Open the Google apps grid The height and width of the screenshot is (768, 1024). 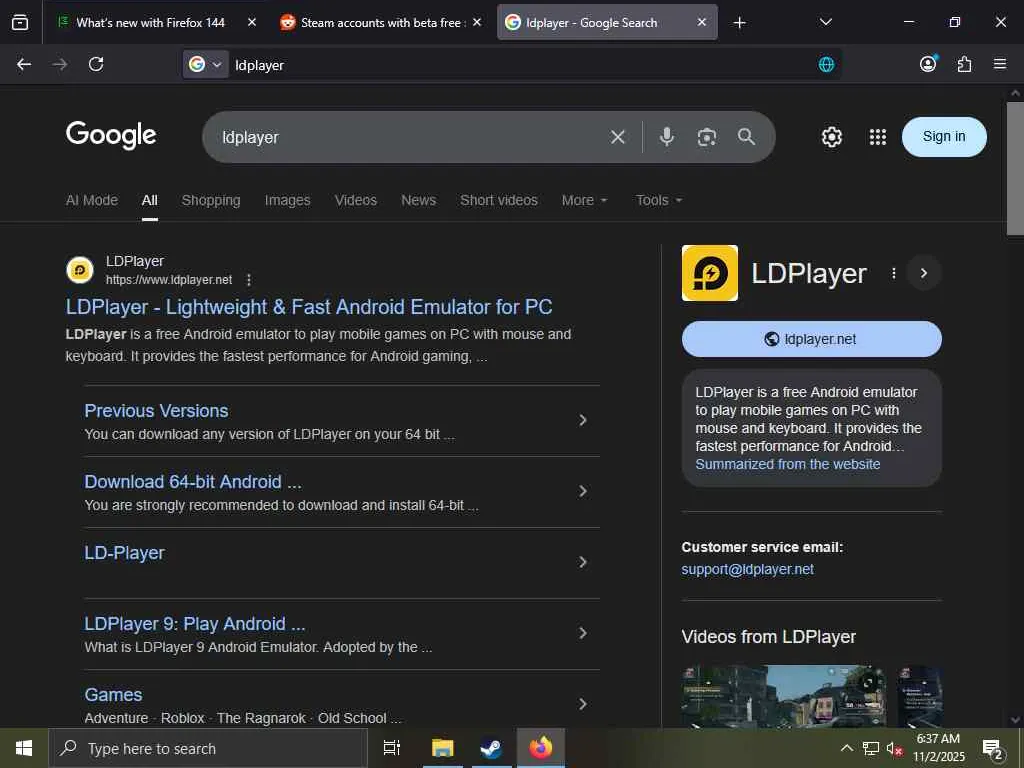click(x=878, y=136)
